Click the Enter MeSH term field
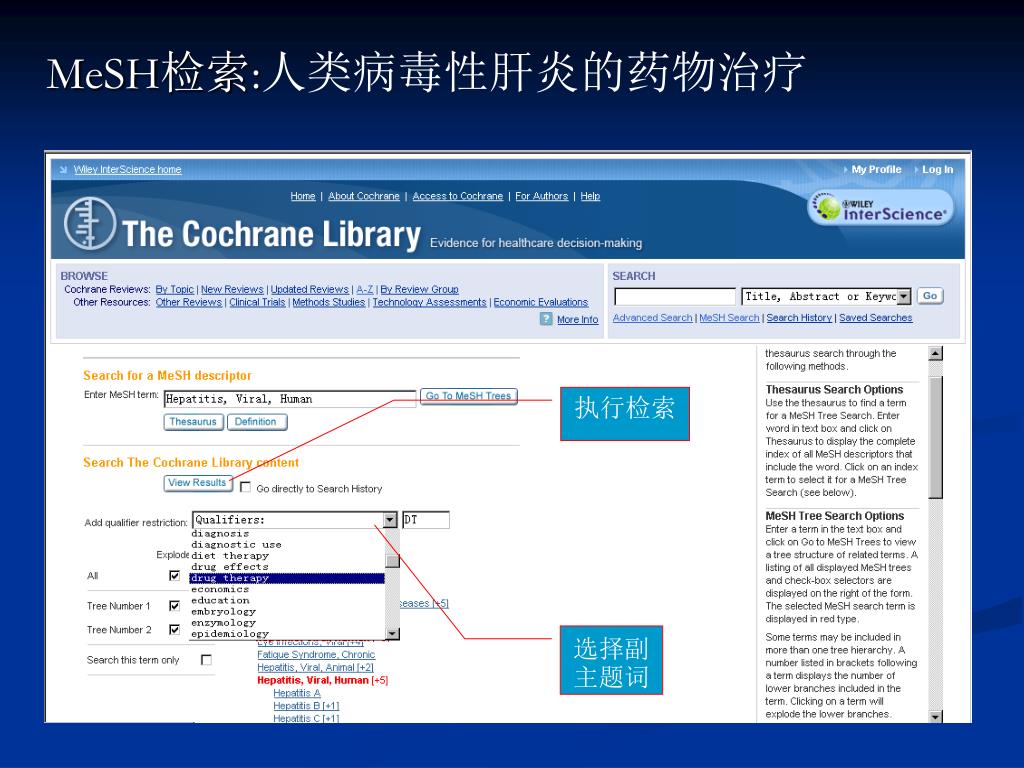 click(290, 399)
